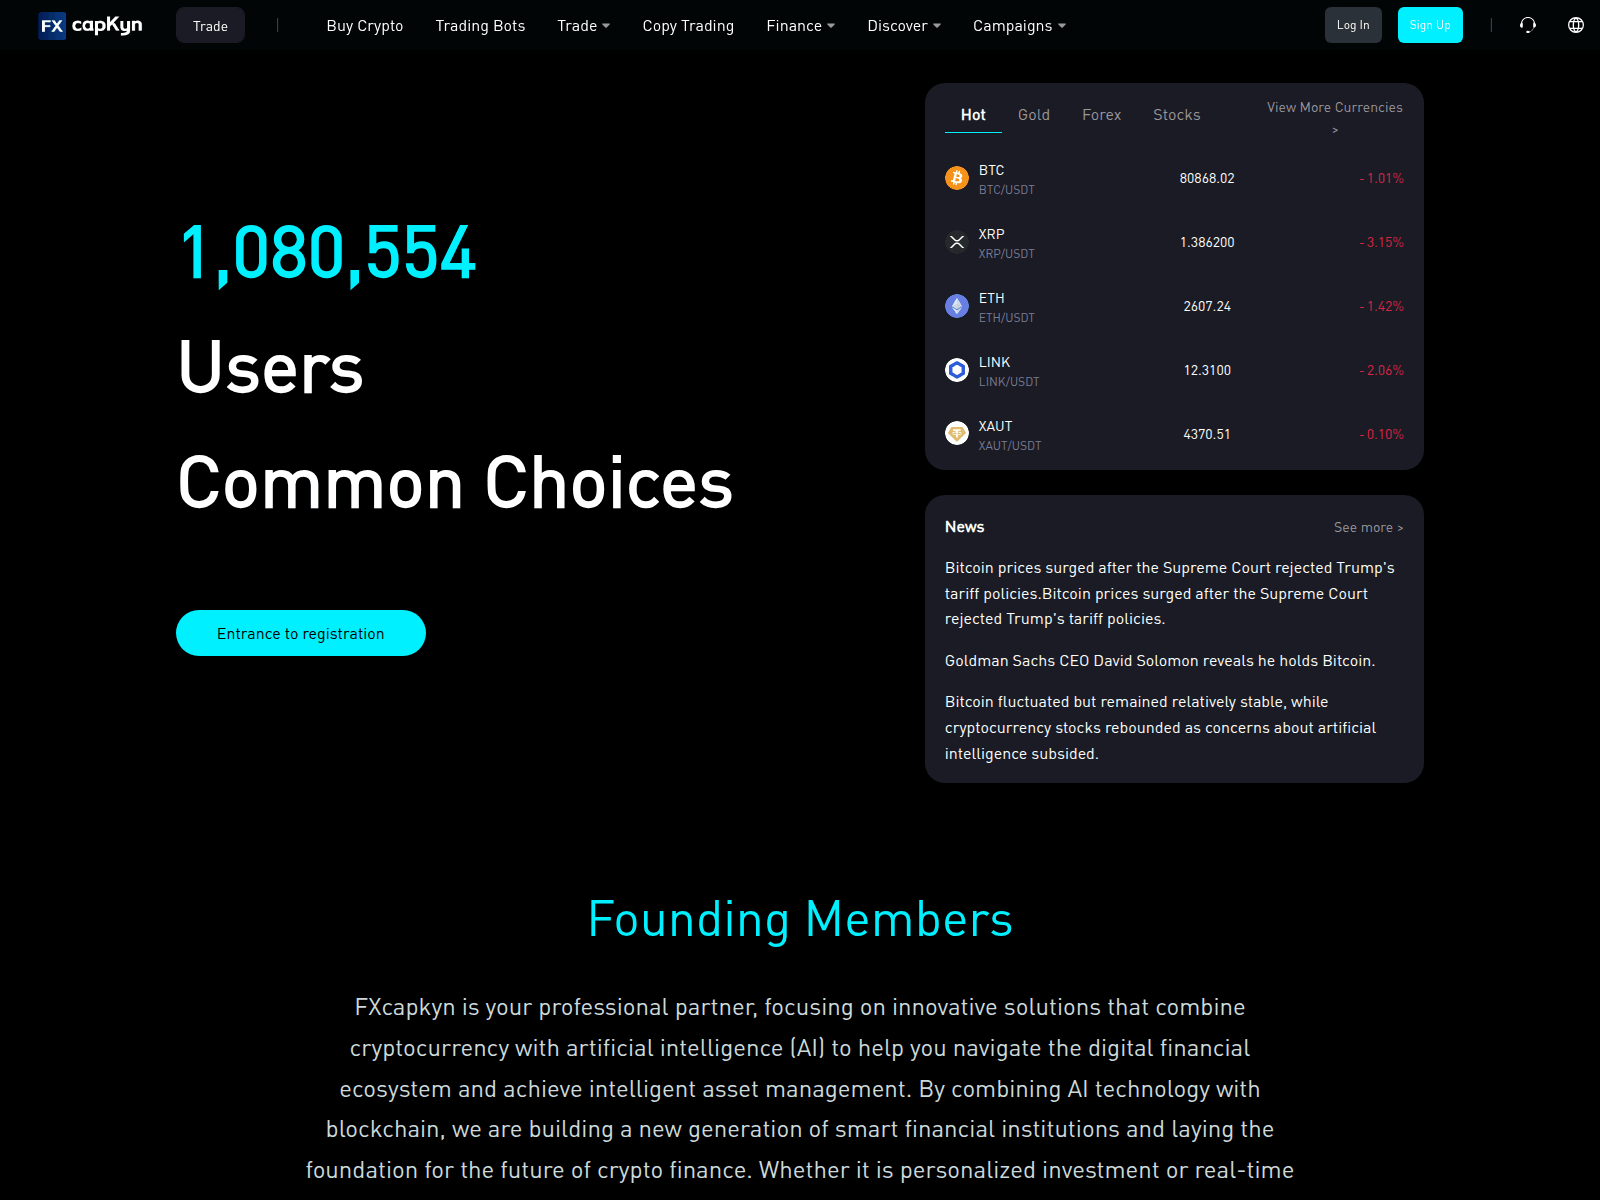Open the customer support headset icon

(x=1528, y=25)
